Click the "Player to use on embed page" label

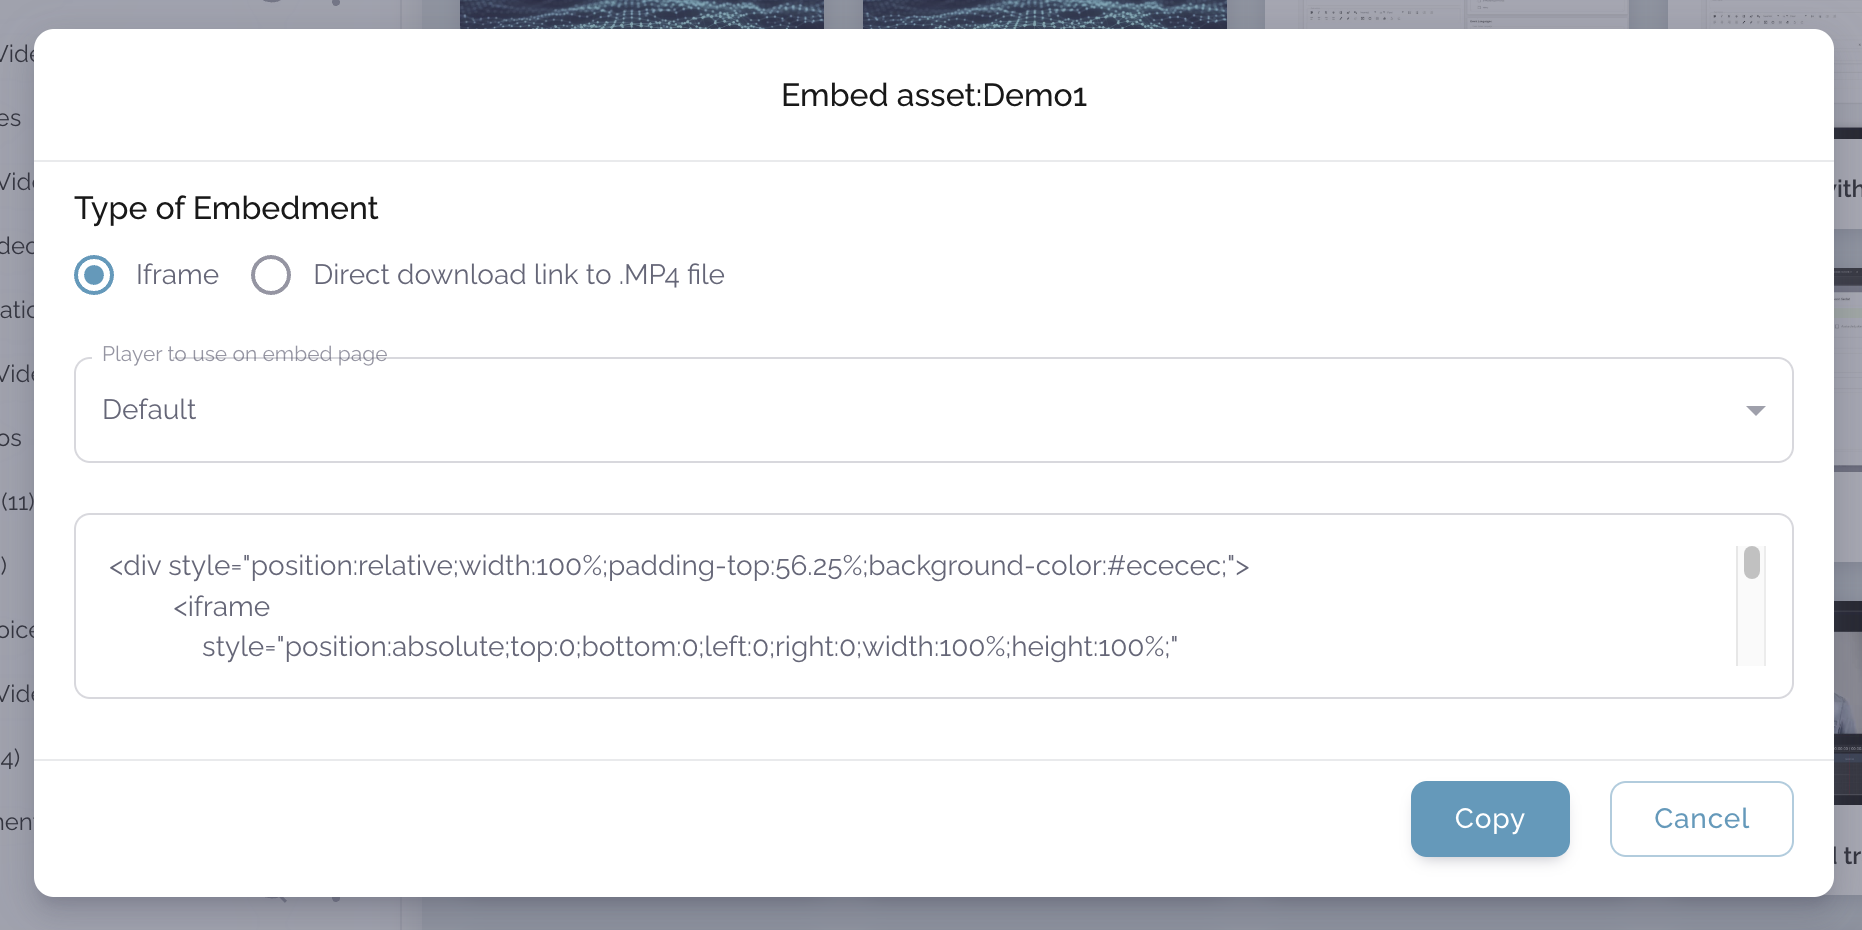click(x=244, y=354)
